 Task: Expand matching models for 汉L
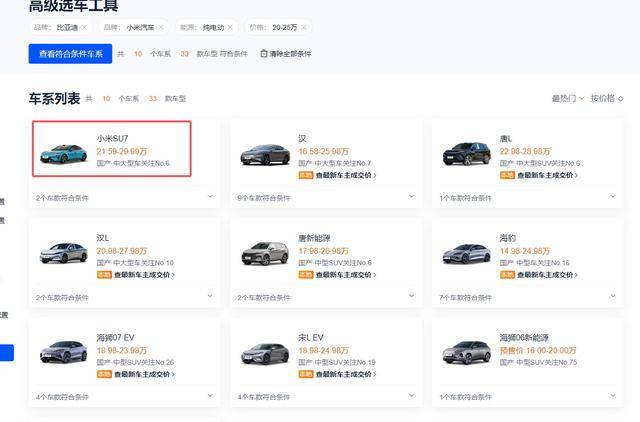210,296
